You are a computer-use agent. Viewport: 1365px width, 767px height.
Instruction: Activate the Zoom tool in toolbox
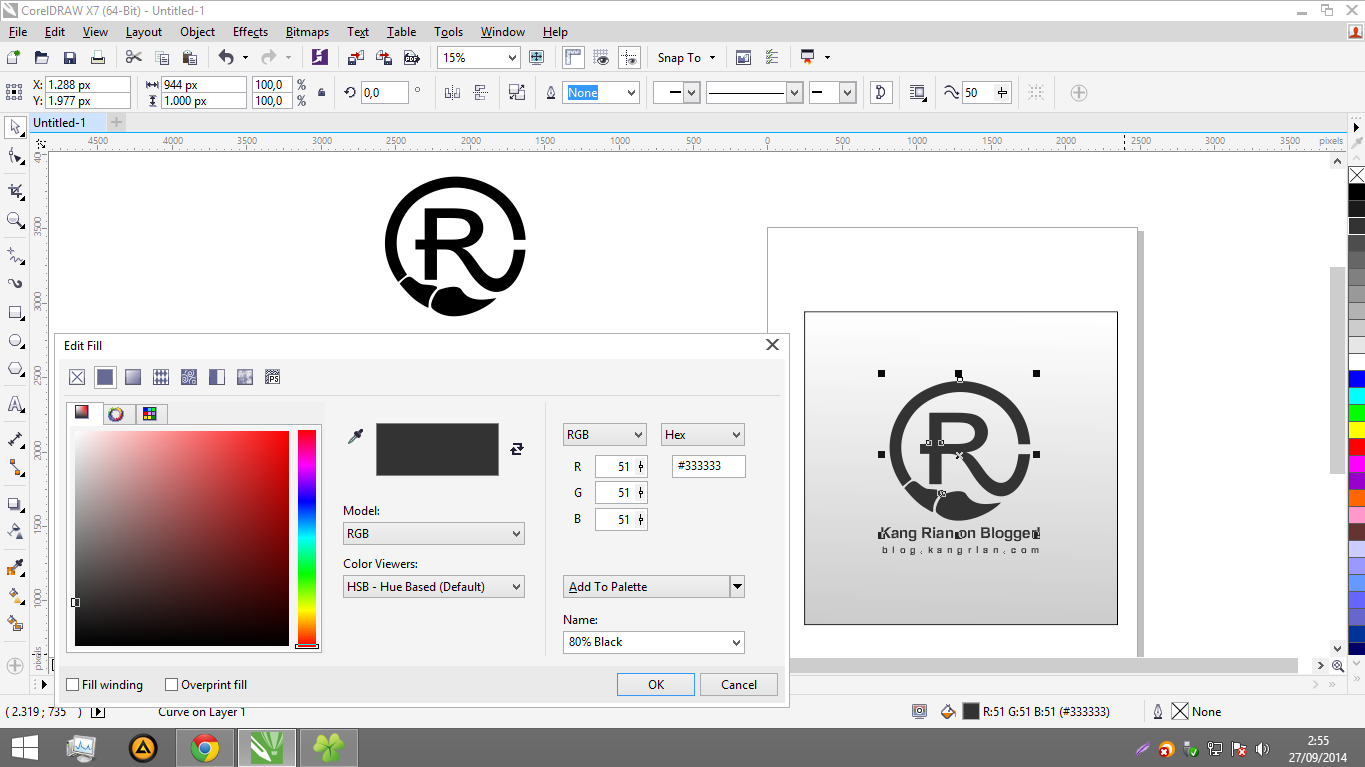click(15, 220)
